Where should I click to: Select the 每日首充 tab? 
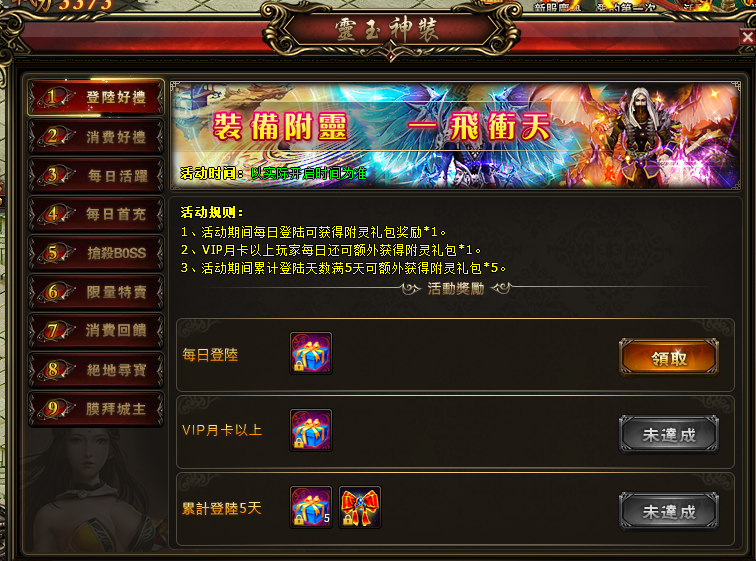tap(96, 214)
